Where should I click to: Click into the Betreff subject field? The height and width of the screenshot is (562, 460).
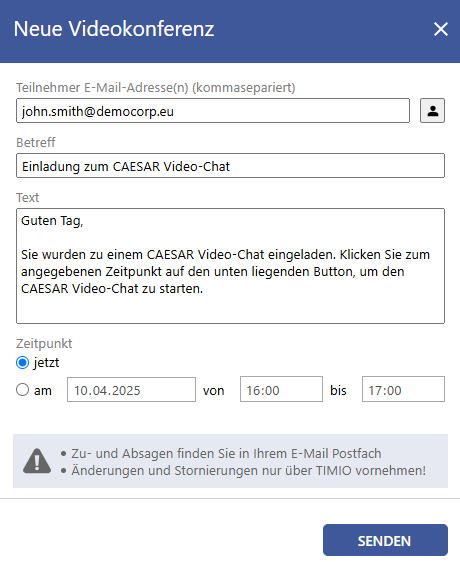(230, 166)
